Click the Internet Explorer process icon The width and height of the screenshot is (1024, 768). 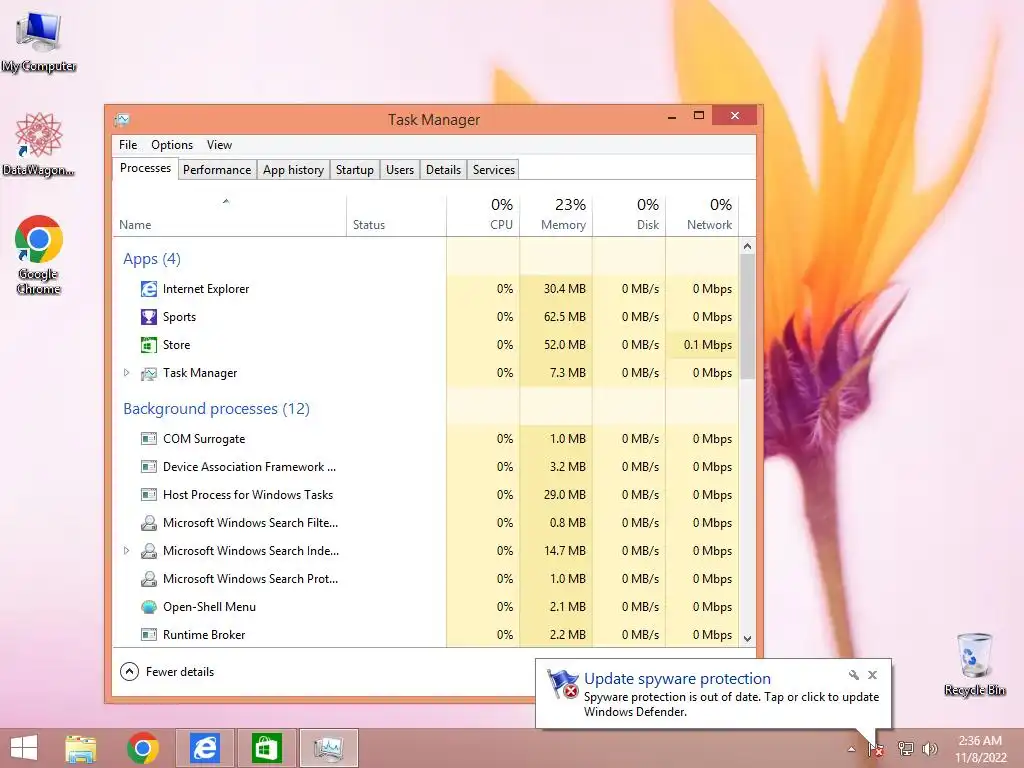[149, 289]
